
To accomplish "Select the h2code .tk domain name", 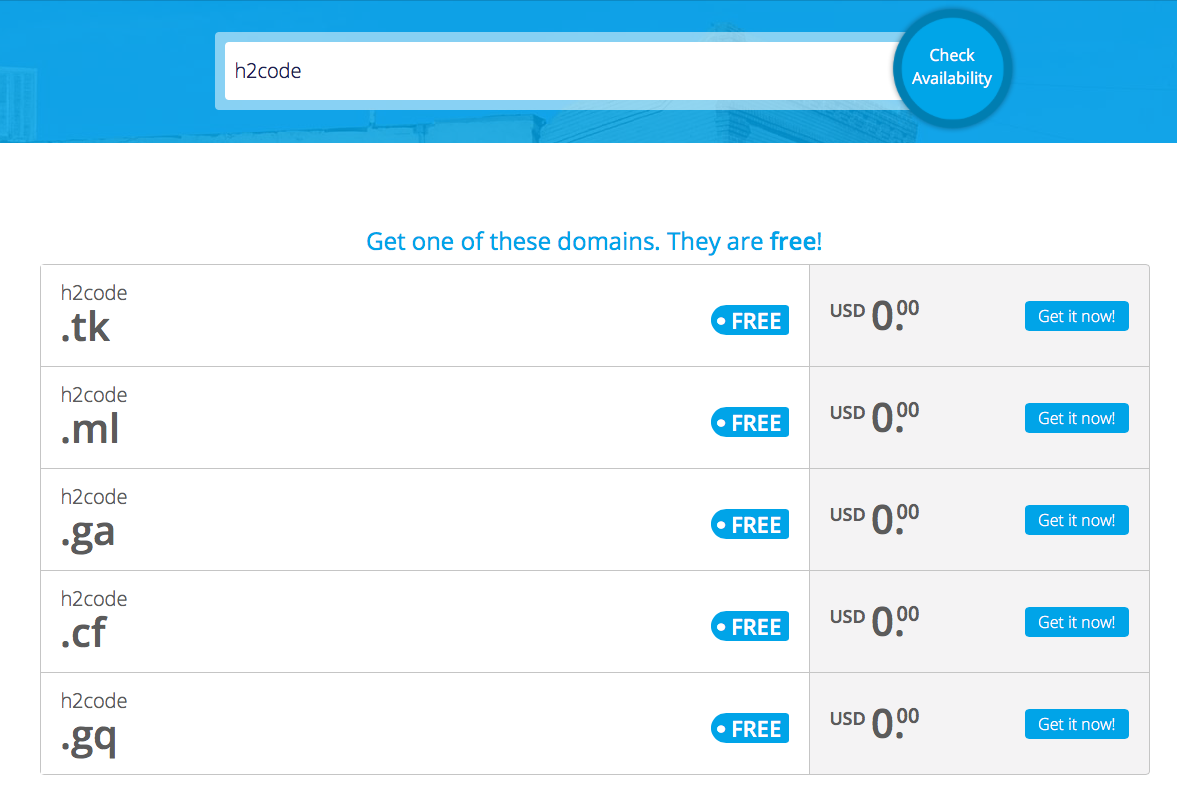I will coord(93,315).
